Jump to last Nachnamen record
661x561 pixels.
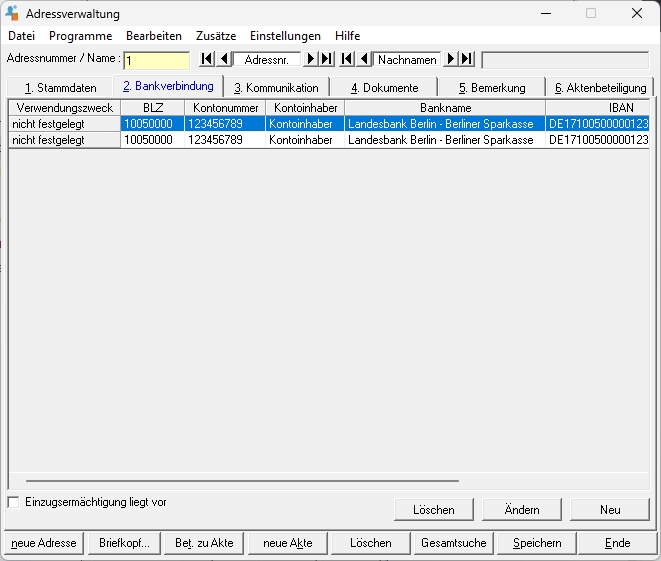[466, 60]
